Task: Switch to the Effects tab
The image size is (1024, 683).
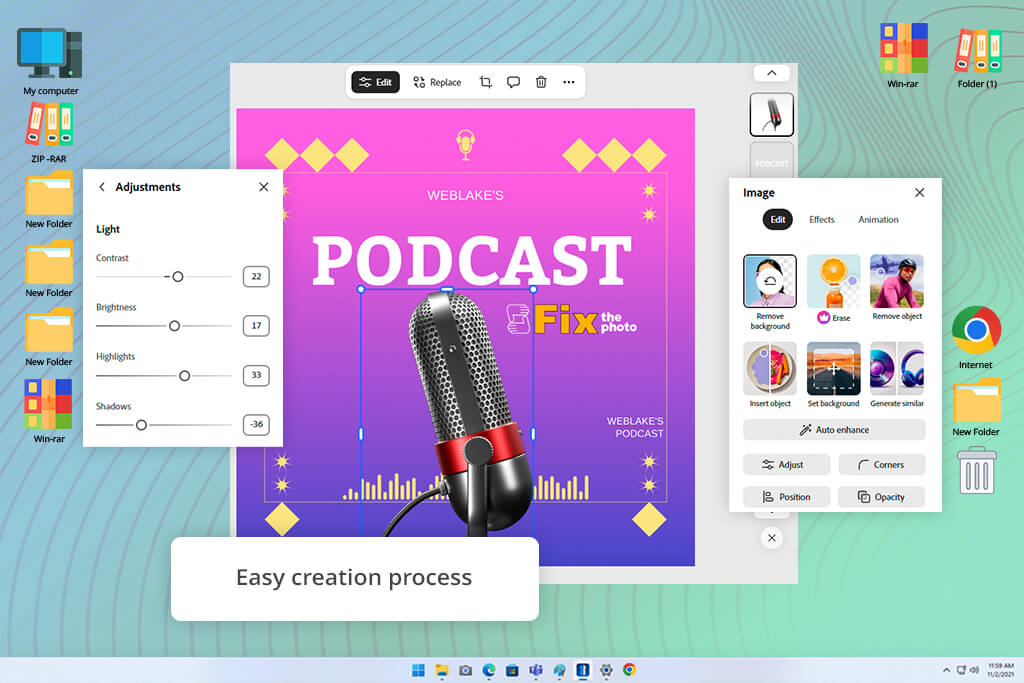Action: click(822, 219)
